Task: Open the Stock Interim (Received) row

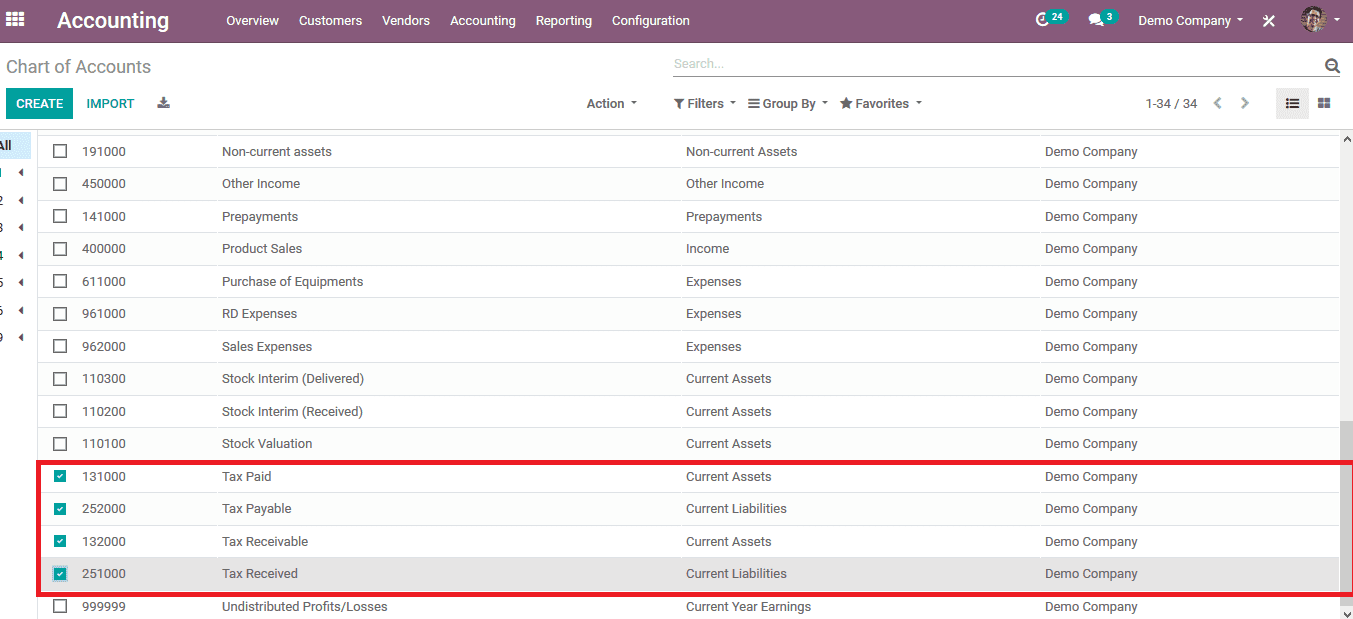Action: [x=688, y=411]
